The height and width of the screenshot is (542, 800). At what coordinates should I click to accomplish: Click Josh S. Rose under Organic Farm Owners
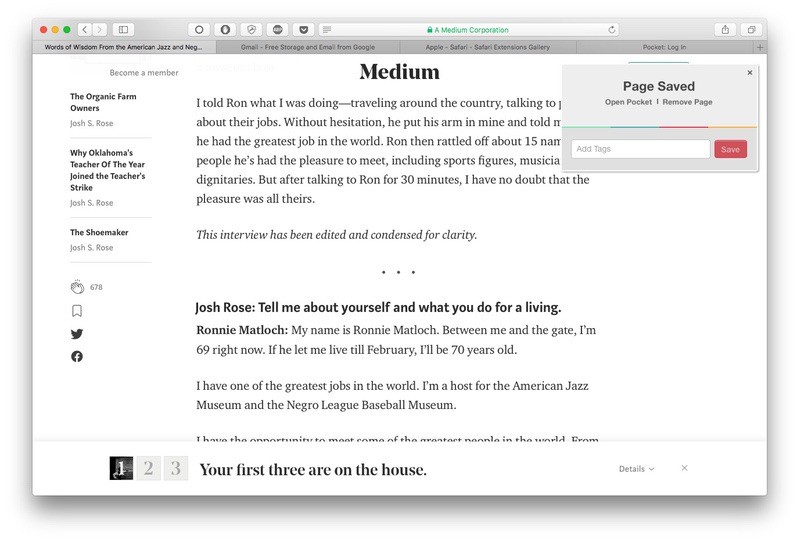(x=91, y=123)
